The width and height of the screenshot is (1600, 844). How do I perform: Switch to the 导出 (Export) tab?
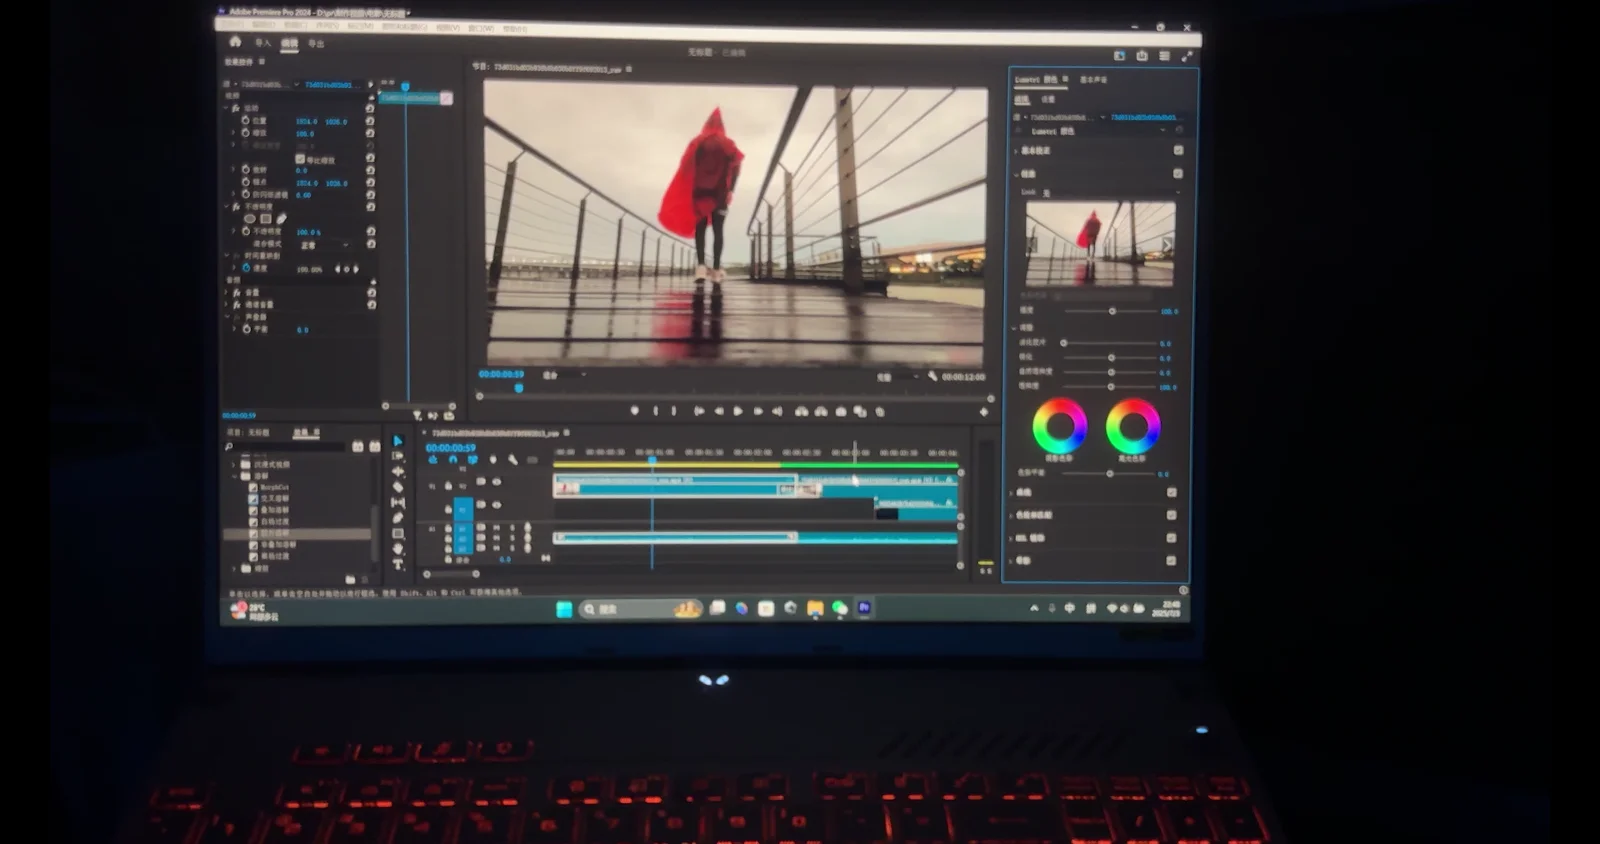[316, 44]
